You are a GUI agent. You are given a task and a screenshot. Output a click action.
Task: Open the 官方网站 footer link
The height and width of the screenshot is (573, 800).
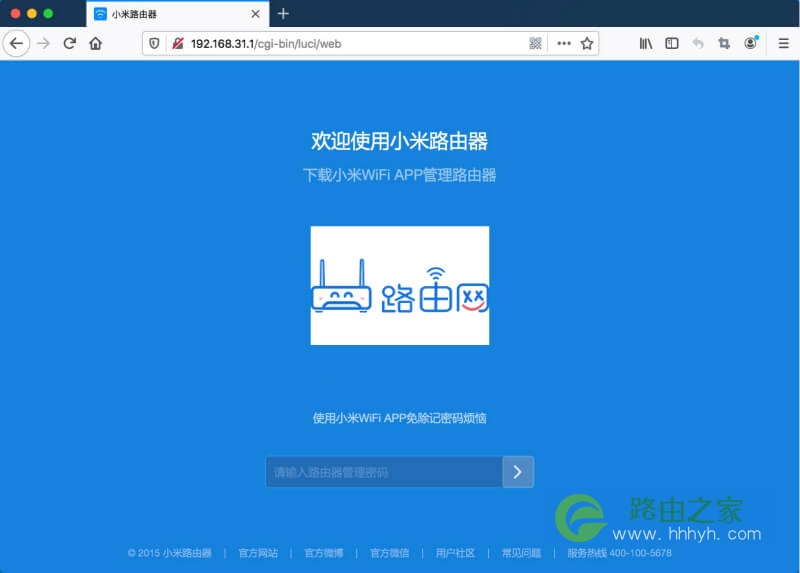click(x=258, y=553)
